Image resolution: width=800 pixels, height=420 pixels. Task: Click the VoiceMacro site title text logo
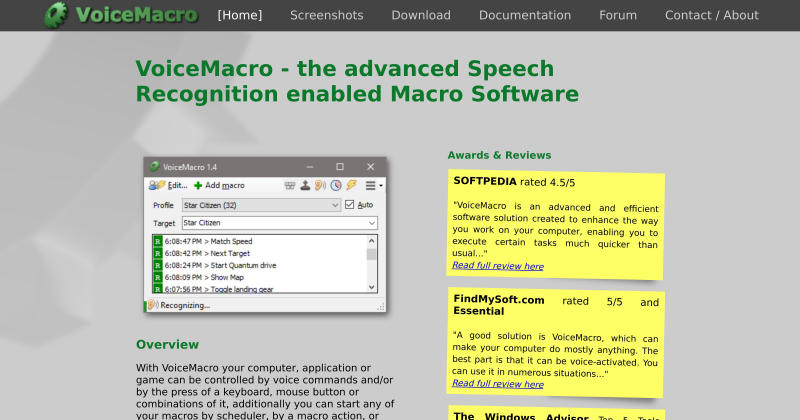137,15
